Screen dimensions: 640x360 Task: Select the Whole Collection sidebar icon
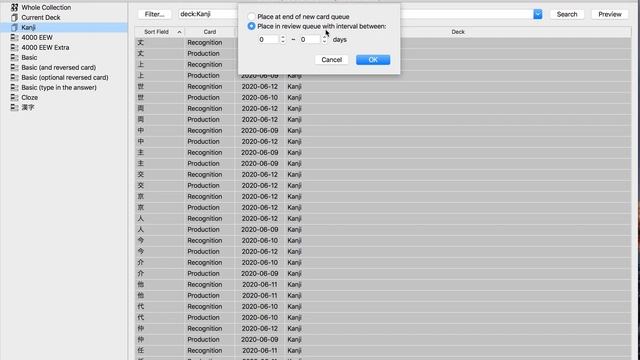click(x=14, y=7)
